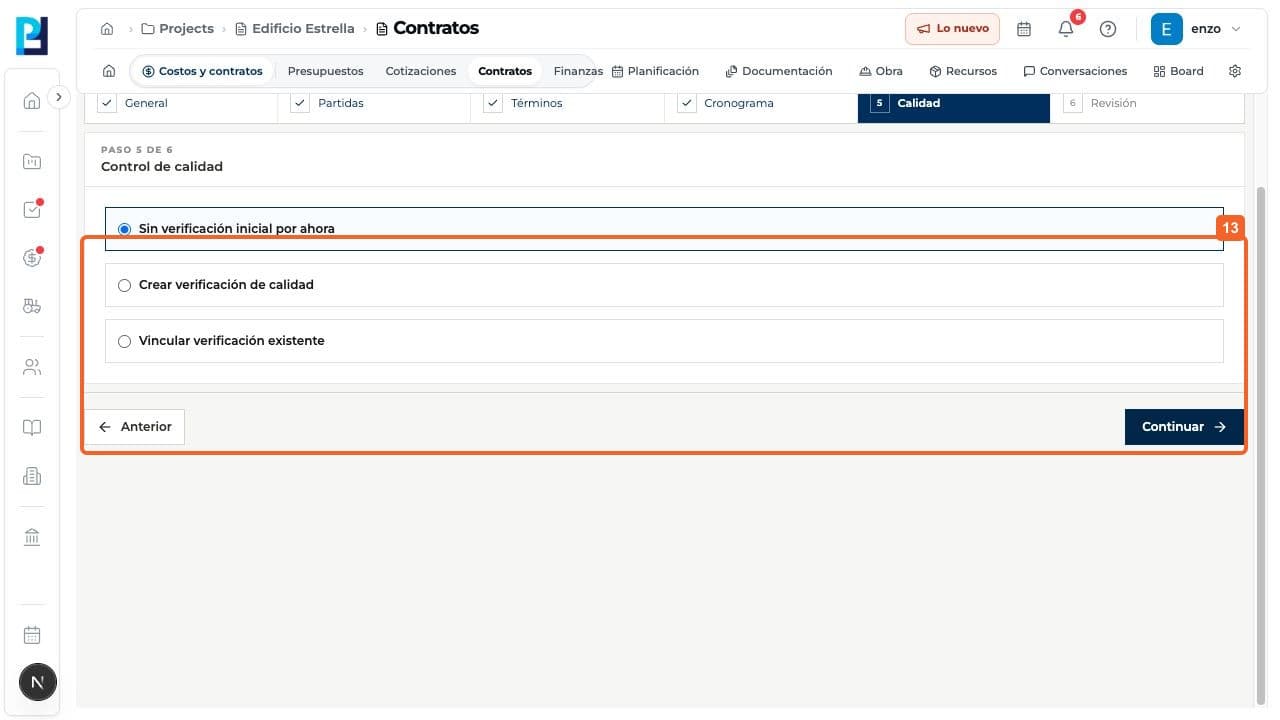This screenshot has height=720, width=1280.
Task: Open the Costos y contratos section
Action: [x=202, y=71]
